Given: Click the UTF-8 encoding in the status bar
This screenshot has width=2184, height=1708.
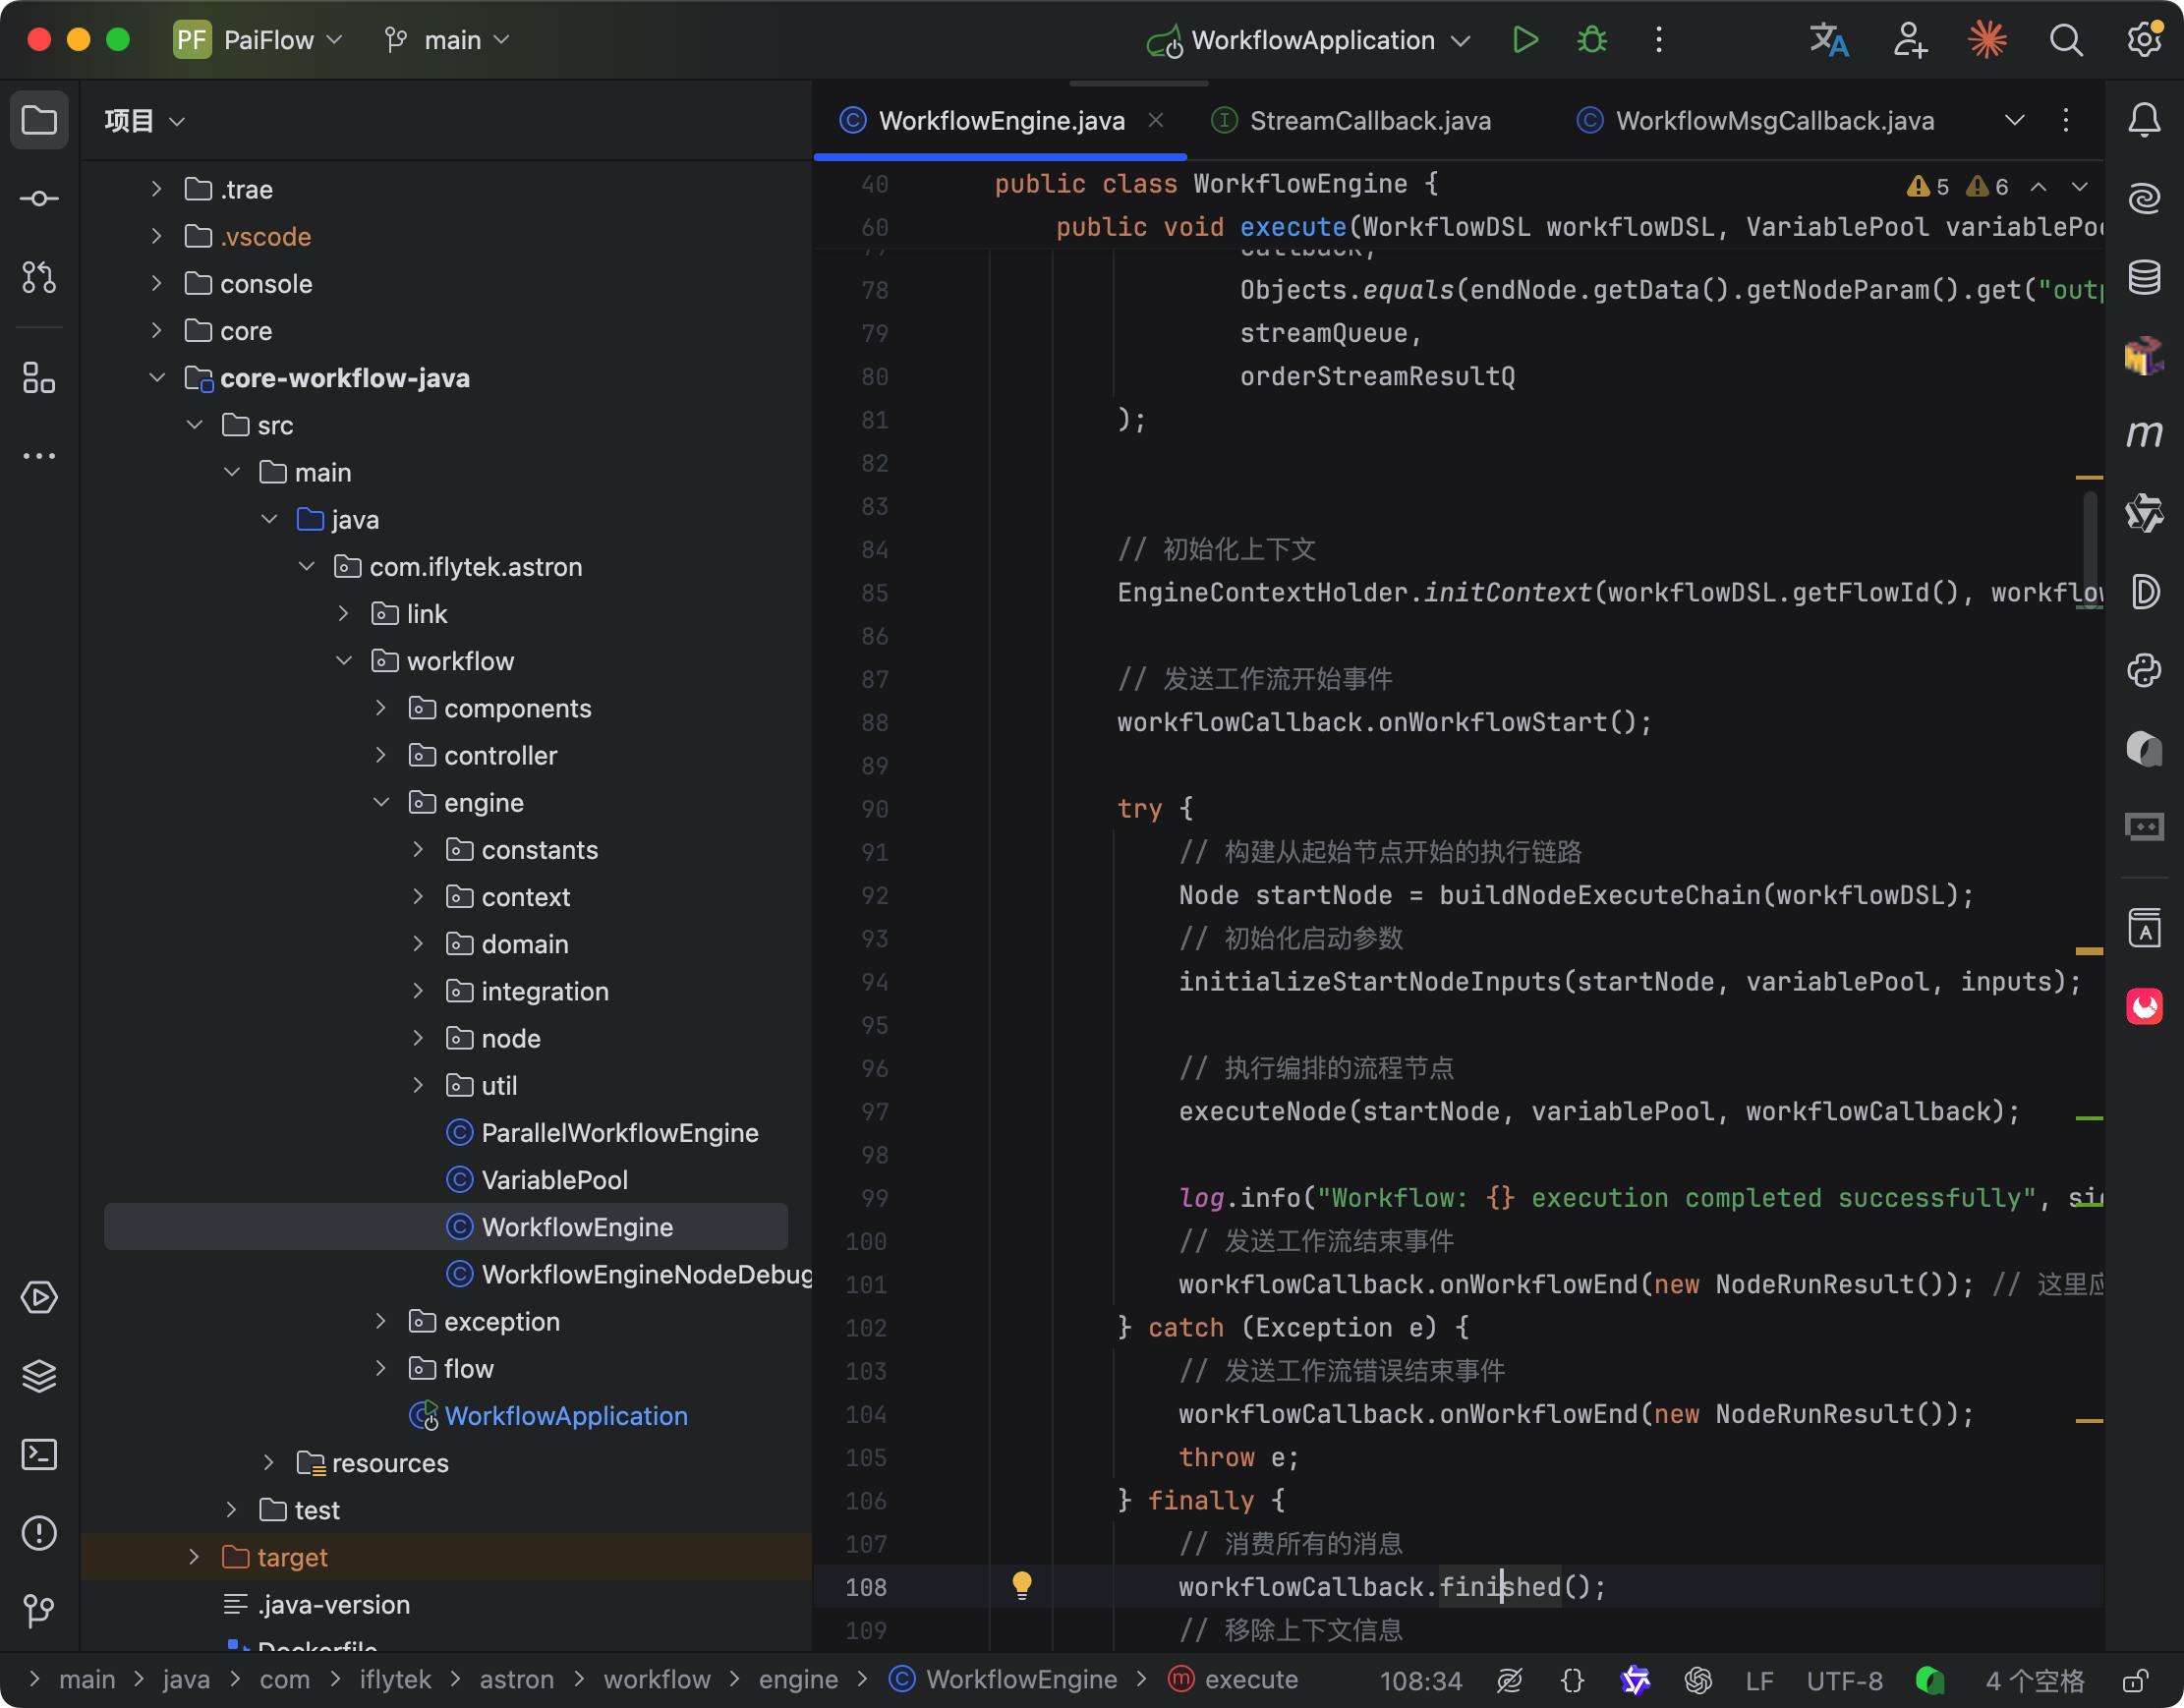Looking at the screenshot, I should tap(1844, 1680).
